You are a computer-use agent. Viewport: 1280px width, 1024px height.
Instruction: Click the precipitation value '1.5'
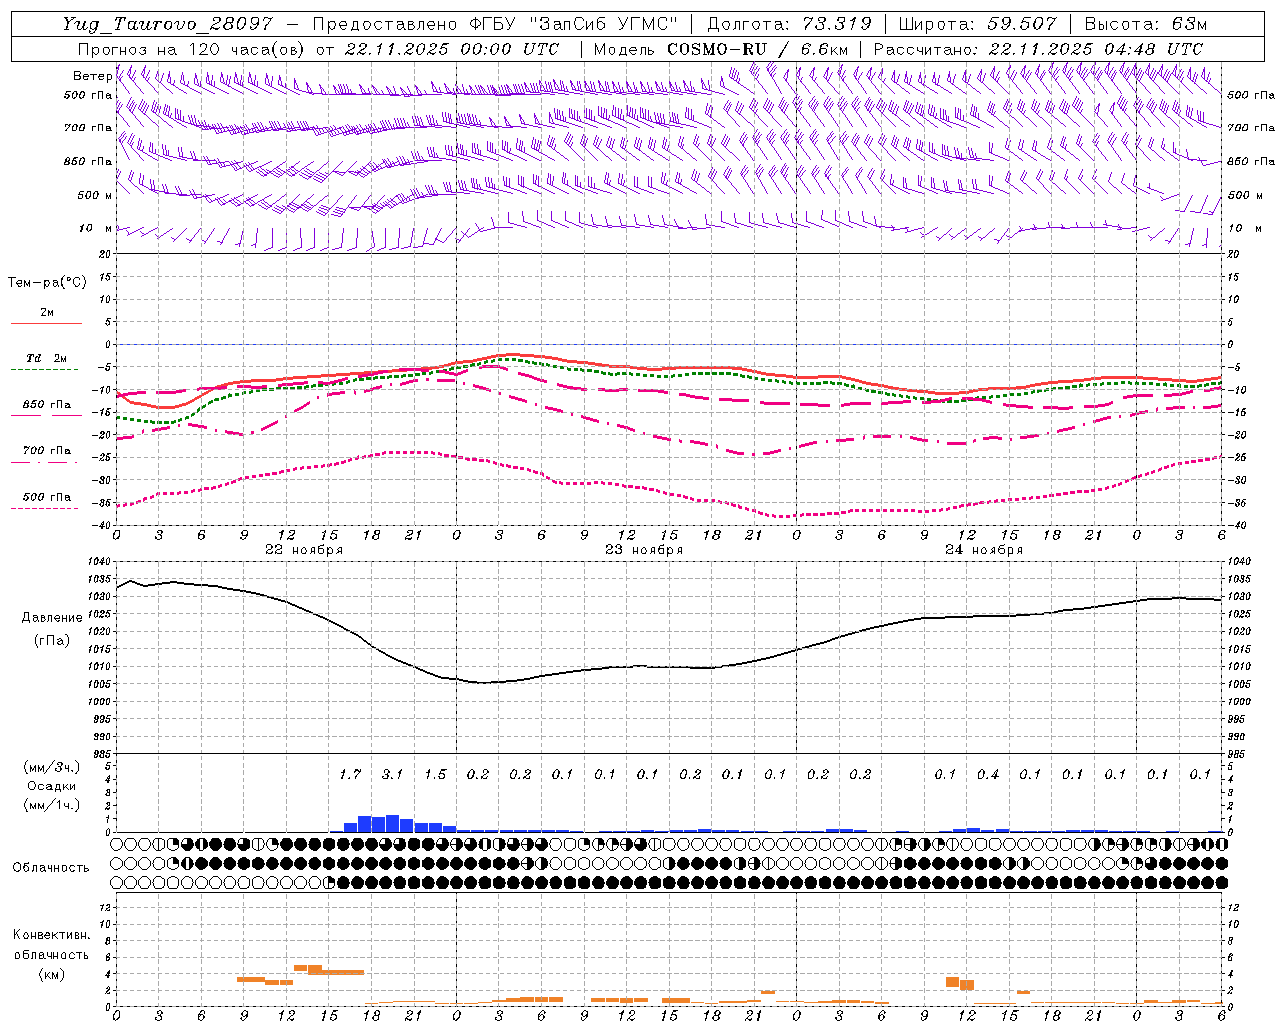click(x=435, y=774)
